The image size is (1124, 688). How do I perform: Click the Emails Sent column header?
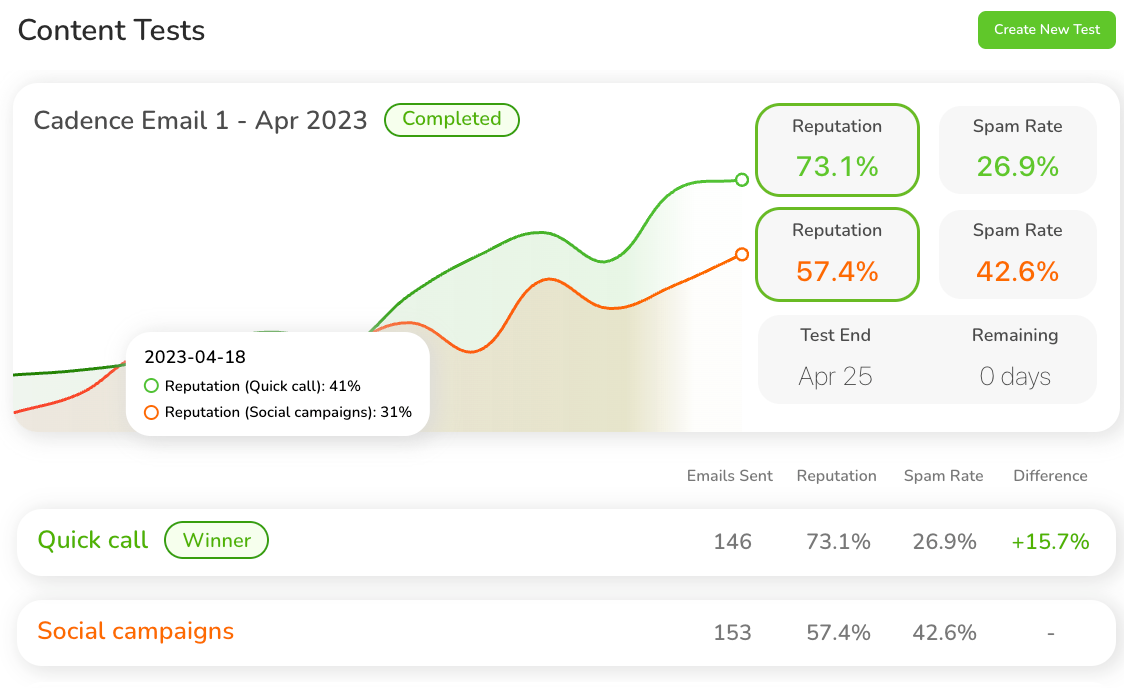pyautogui.click(x=729, y=476)
